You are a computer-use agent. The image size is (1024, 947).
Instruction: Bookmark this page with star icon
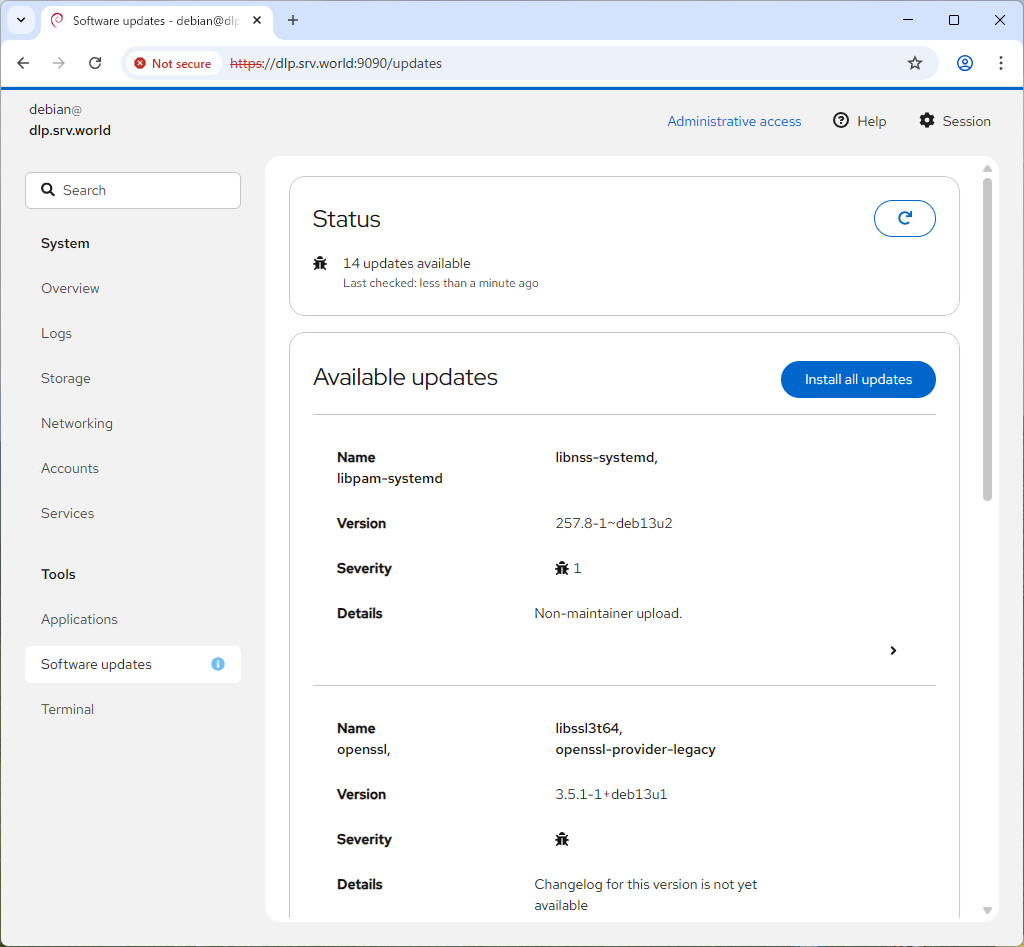click(x=914, y=63)
